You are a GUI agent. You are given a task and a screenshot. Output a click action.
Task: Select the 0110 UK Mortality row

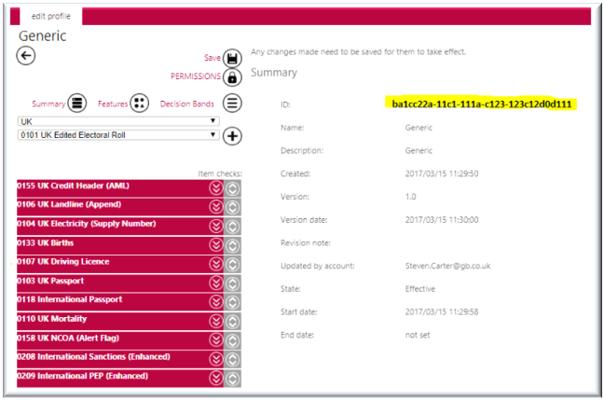(120, 321)
